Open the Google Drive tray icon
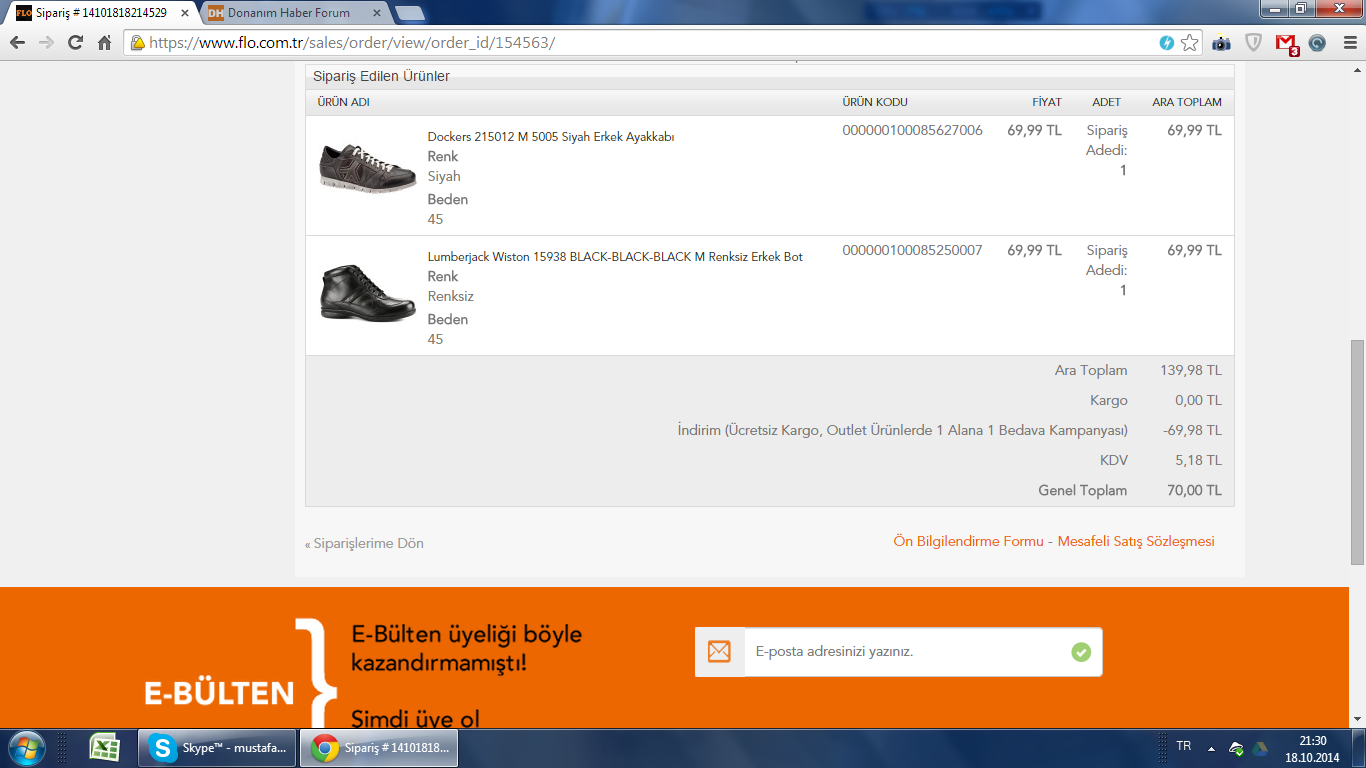The image size is (1366, 768). (1260, 748)
